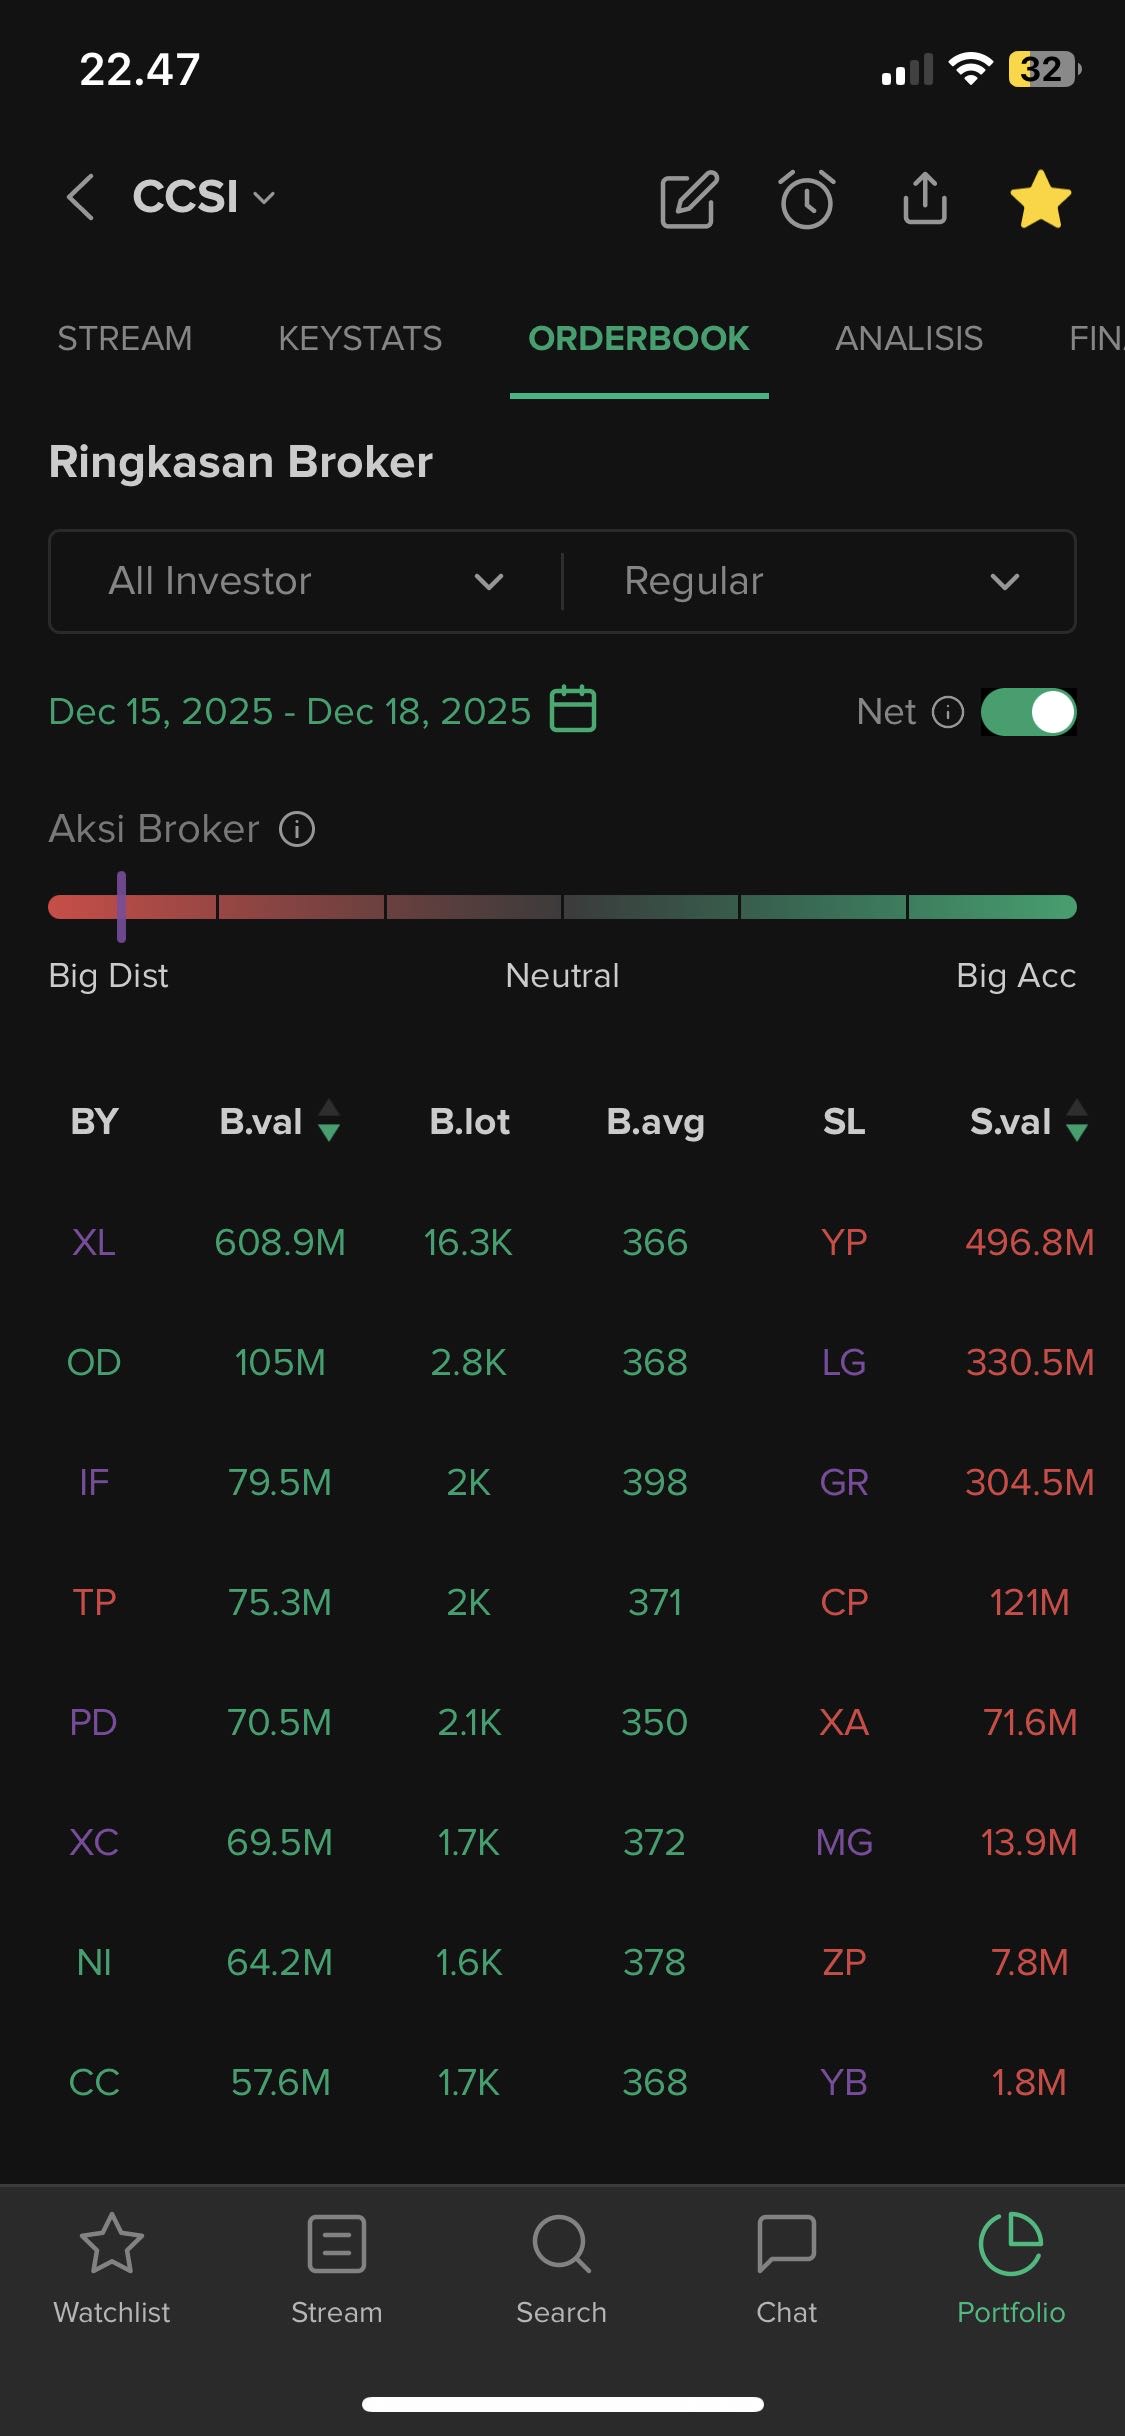The image size is (1125, 2436).
Task: Select seller broker YP
Action: click(x=844, y=1242)
